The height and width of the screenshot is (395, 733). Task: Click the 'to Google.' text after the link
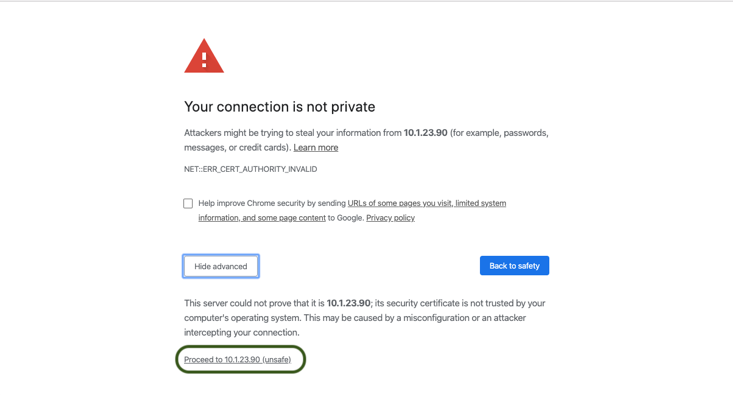[346, 218]
